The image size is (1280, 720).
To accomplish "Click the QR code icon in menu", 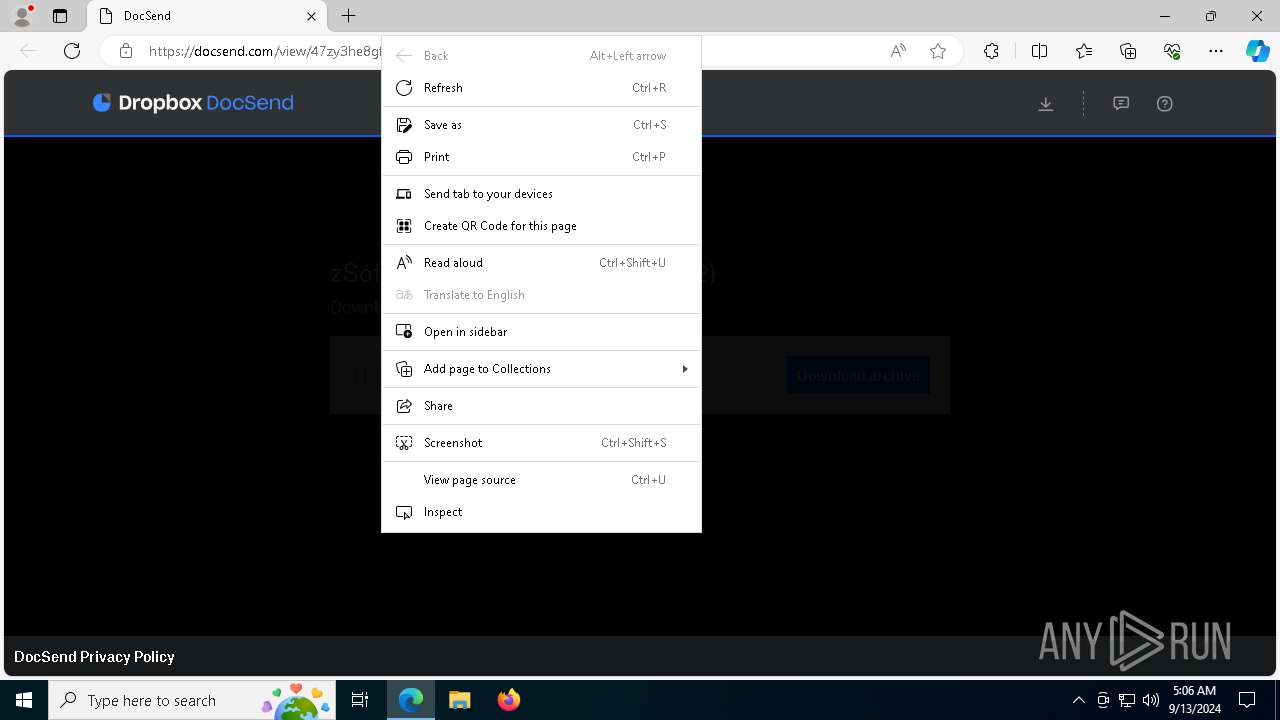I will click(x=404, y=226).
